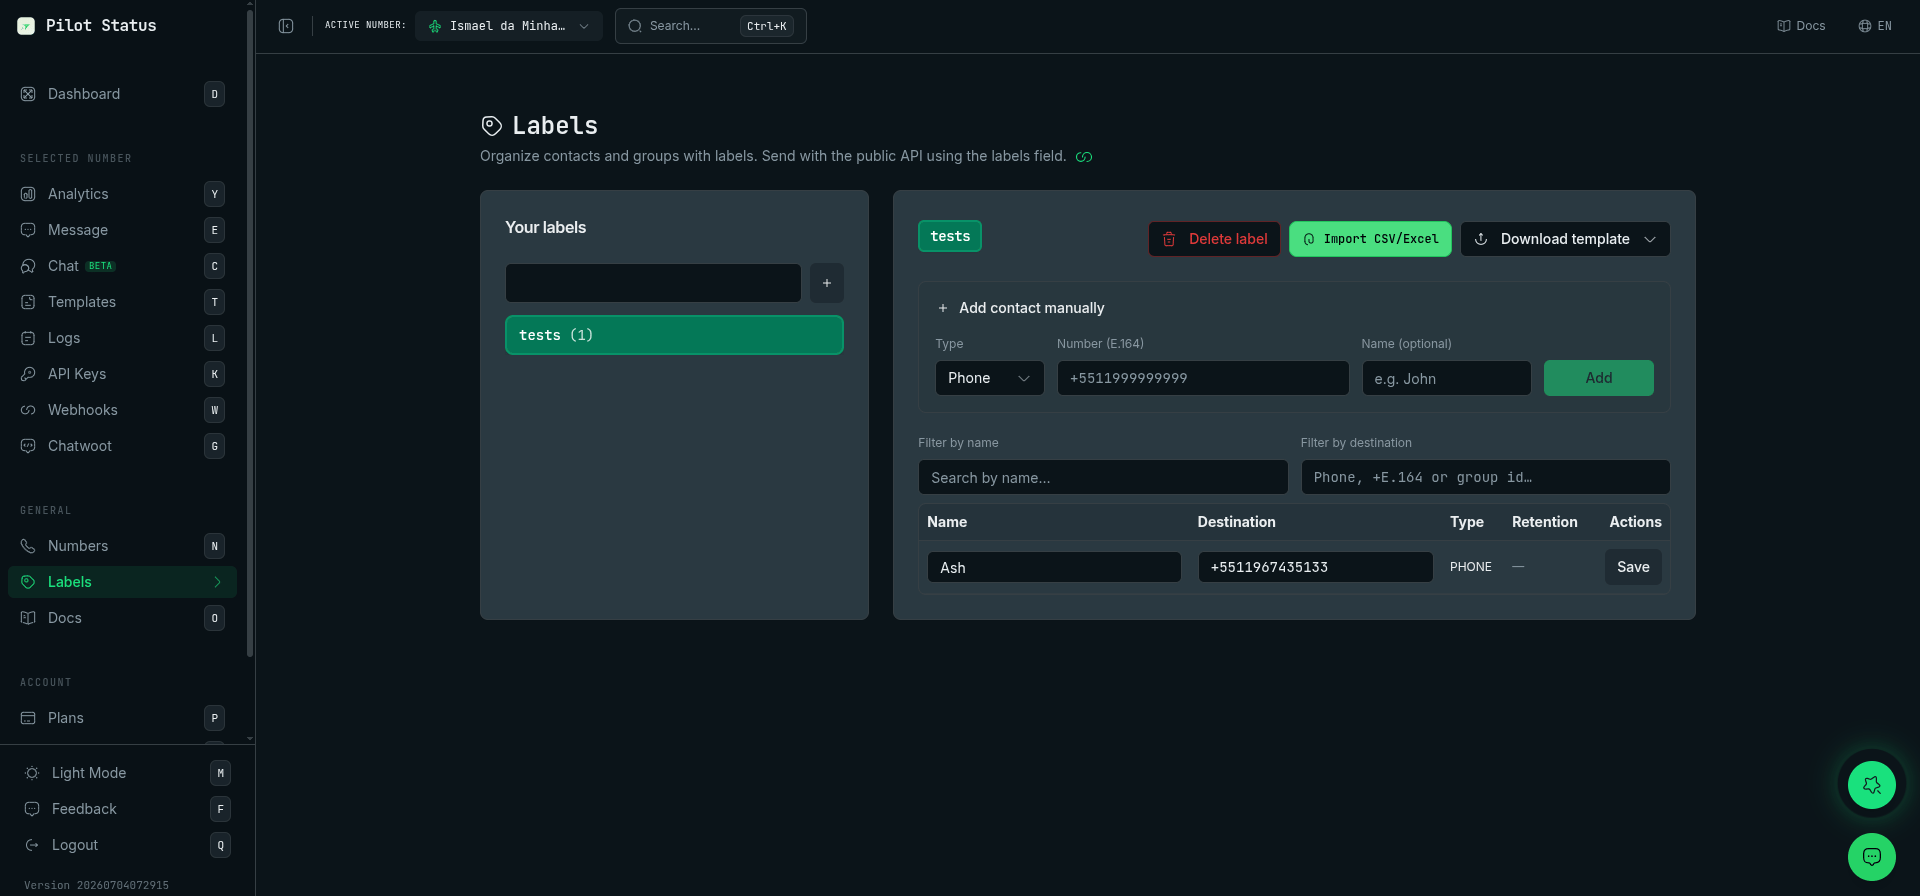Viewport: 1920px width, 896px height.
Task: Go to Analytics page
Action: (122, 194)
